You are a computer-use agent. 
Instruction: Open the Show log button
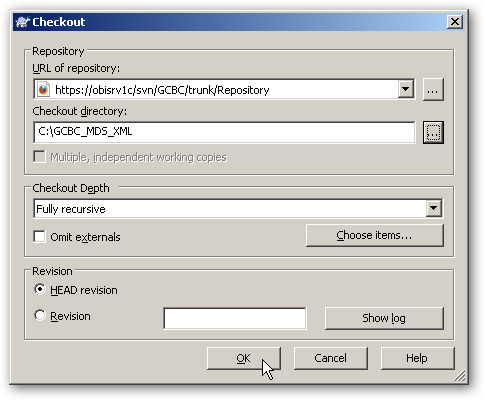(x=384, y=318)
